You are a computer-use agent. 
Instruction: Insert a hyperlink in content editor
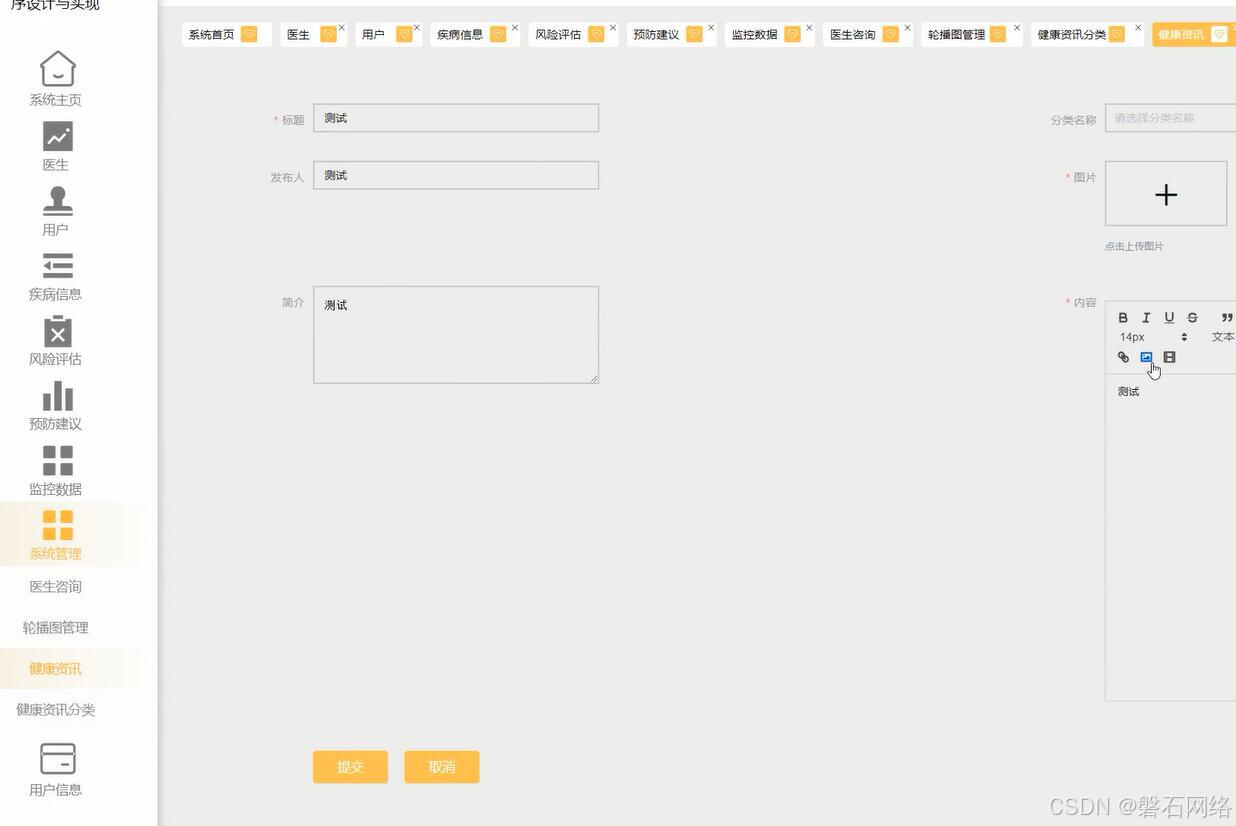1123,357
